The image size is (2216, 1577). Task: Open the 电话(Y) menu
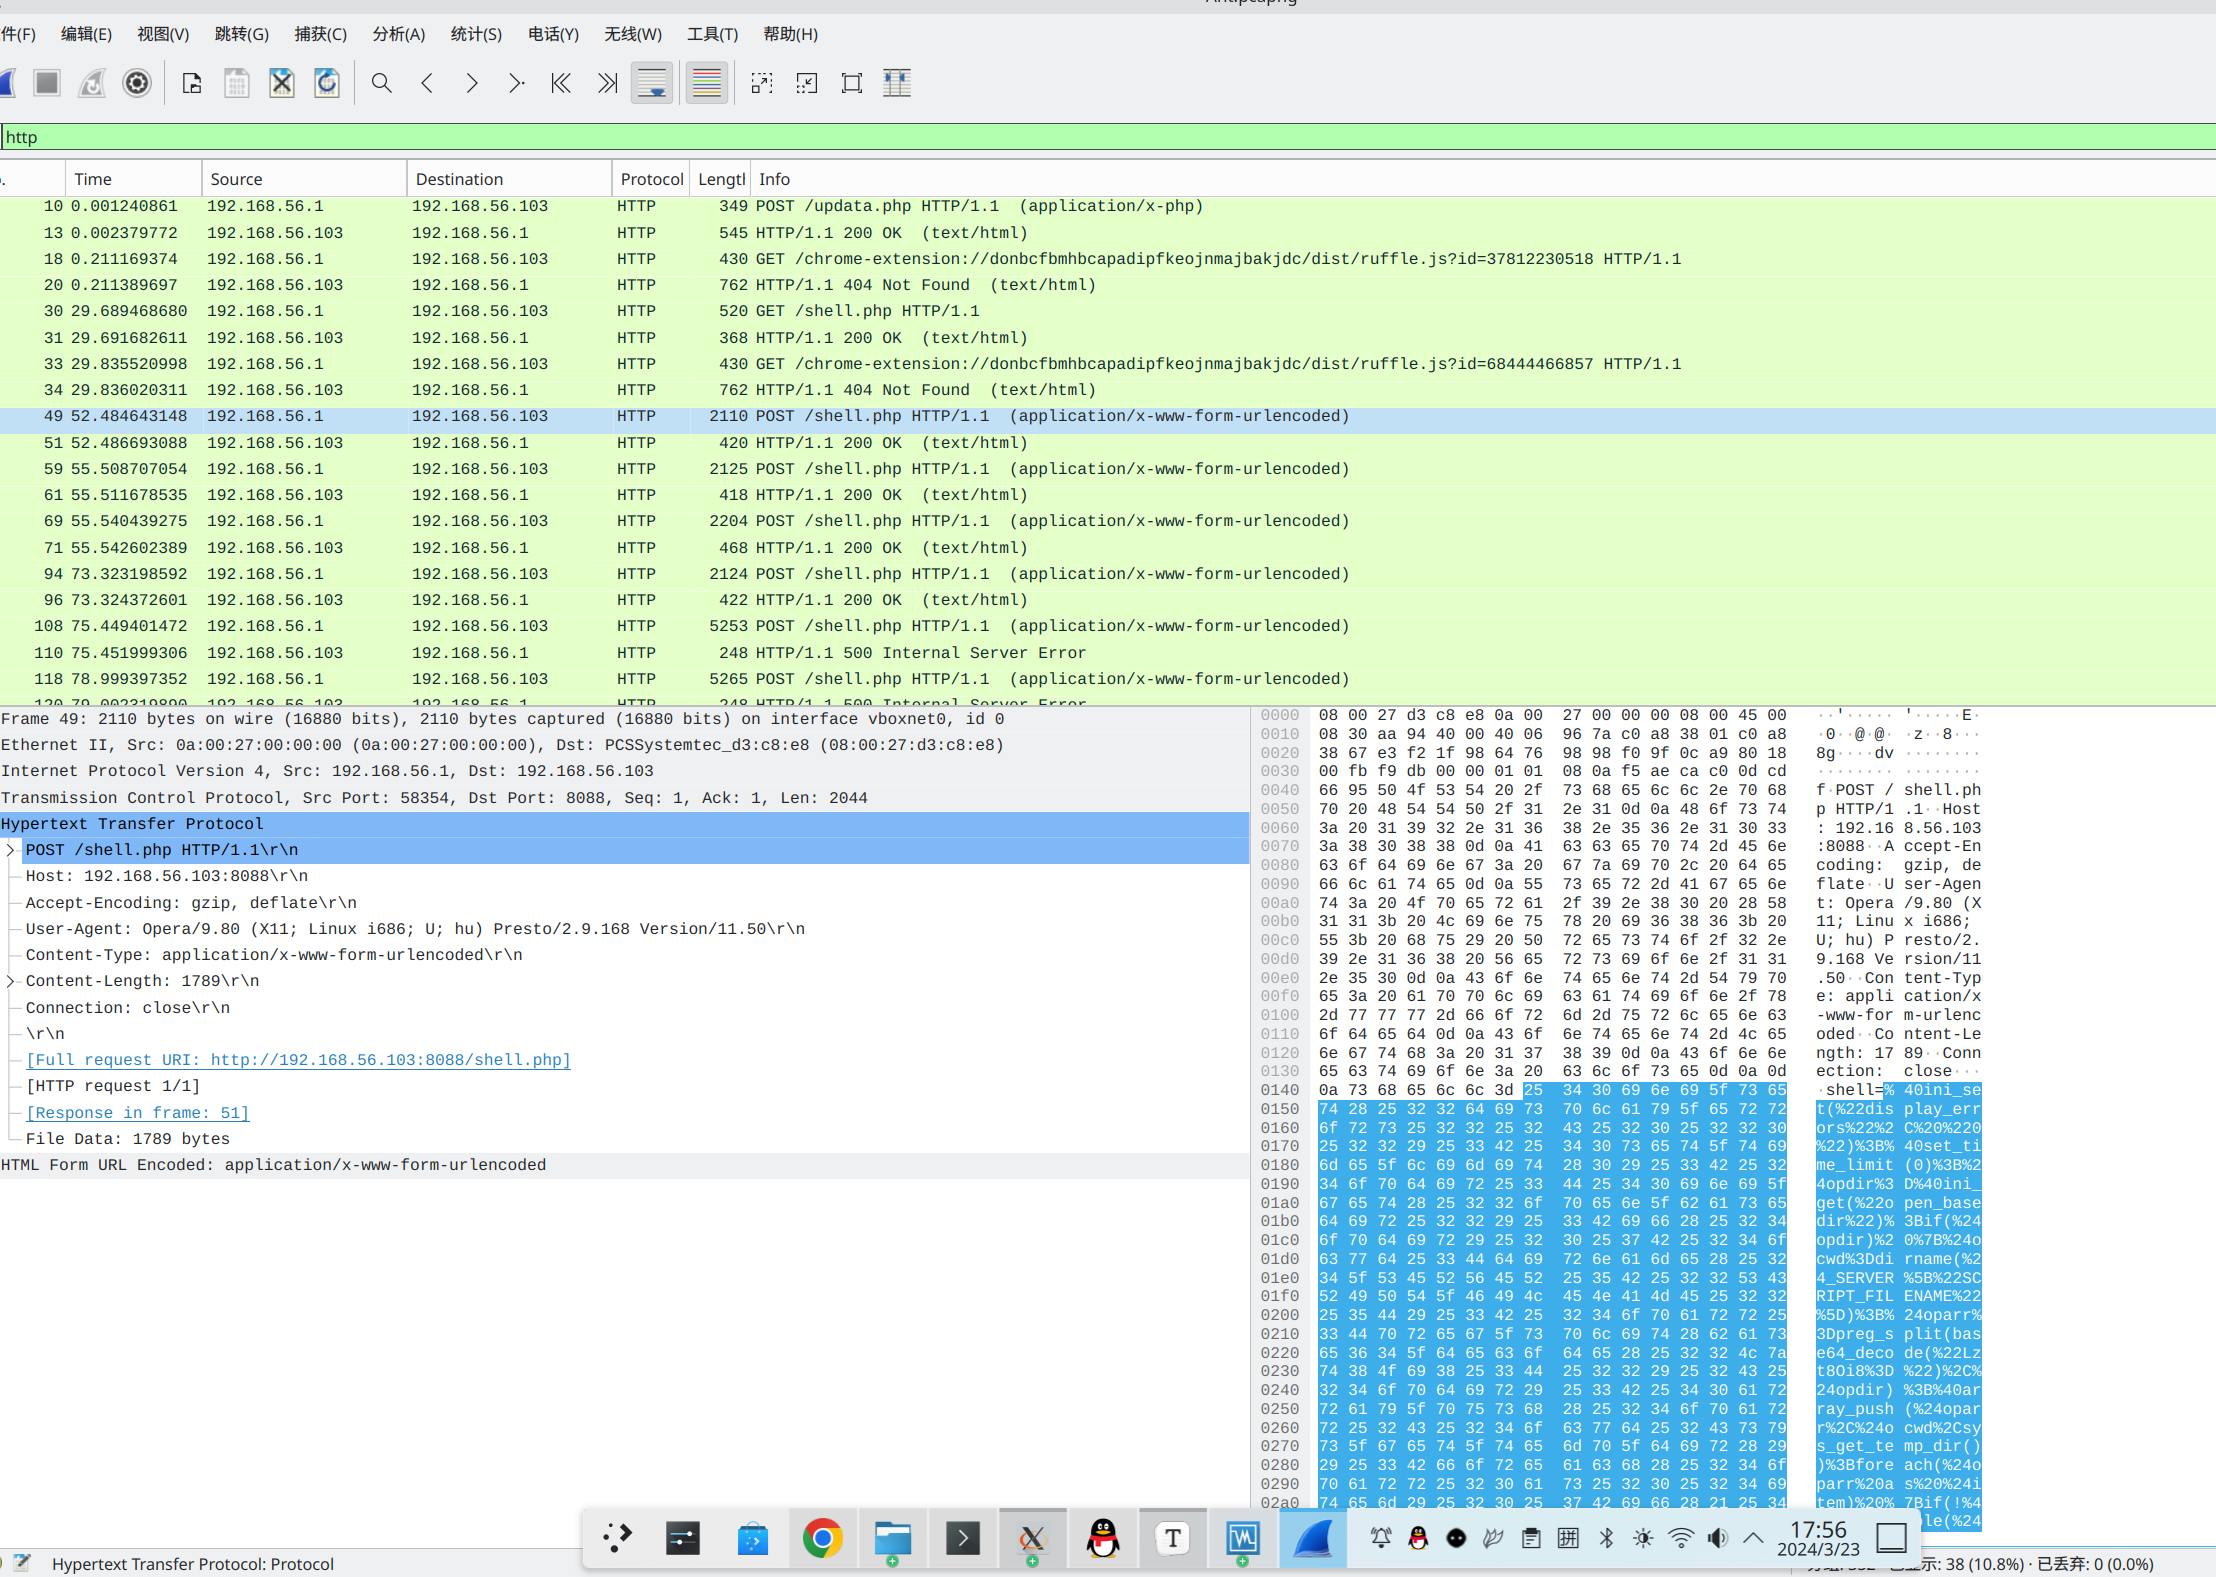(x=553, y=34)
